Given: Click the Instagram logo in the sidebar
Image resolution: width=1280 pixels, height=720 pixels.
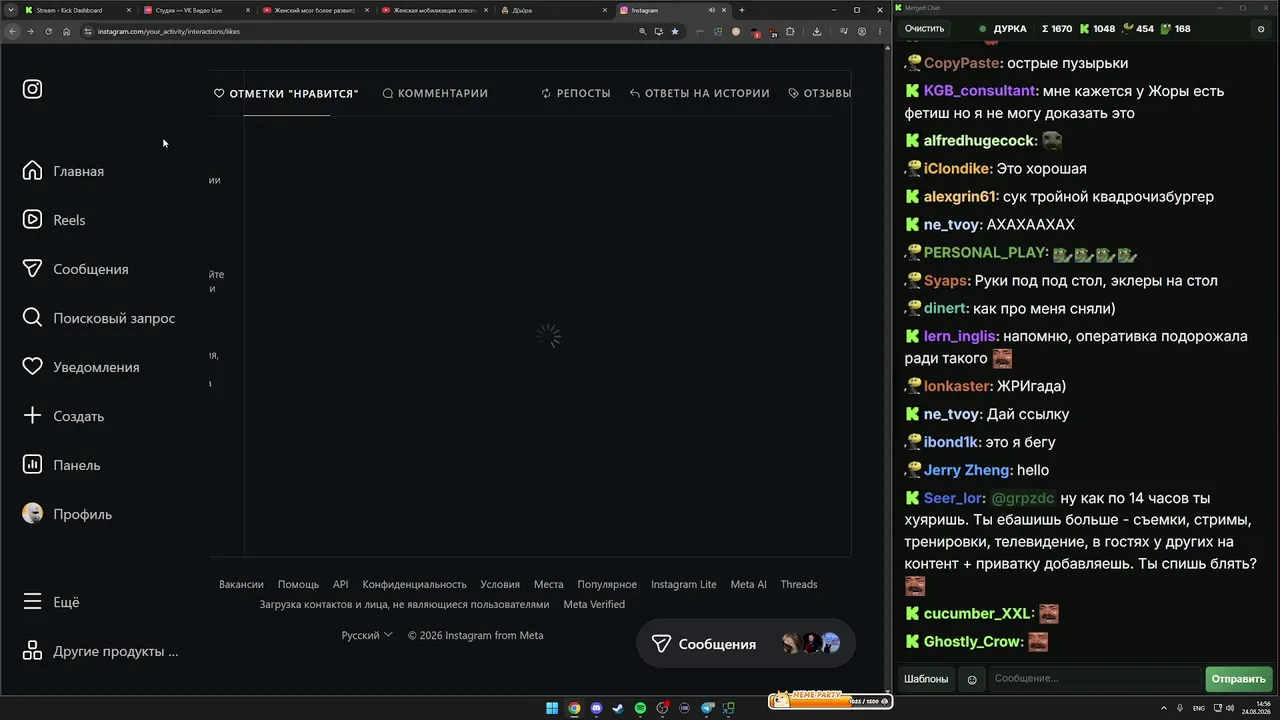Looking at the screenshot, I should click(x=33, y=89).
